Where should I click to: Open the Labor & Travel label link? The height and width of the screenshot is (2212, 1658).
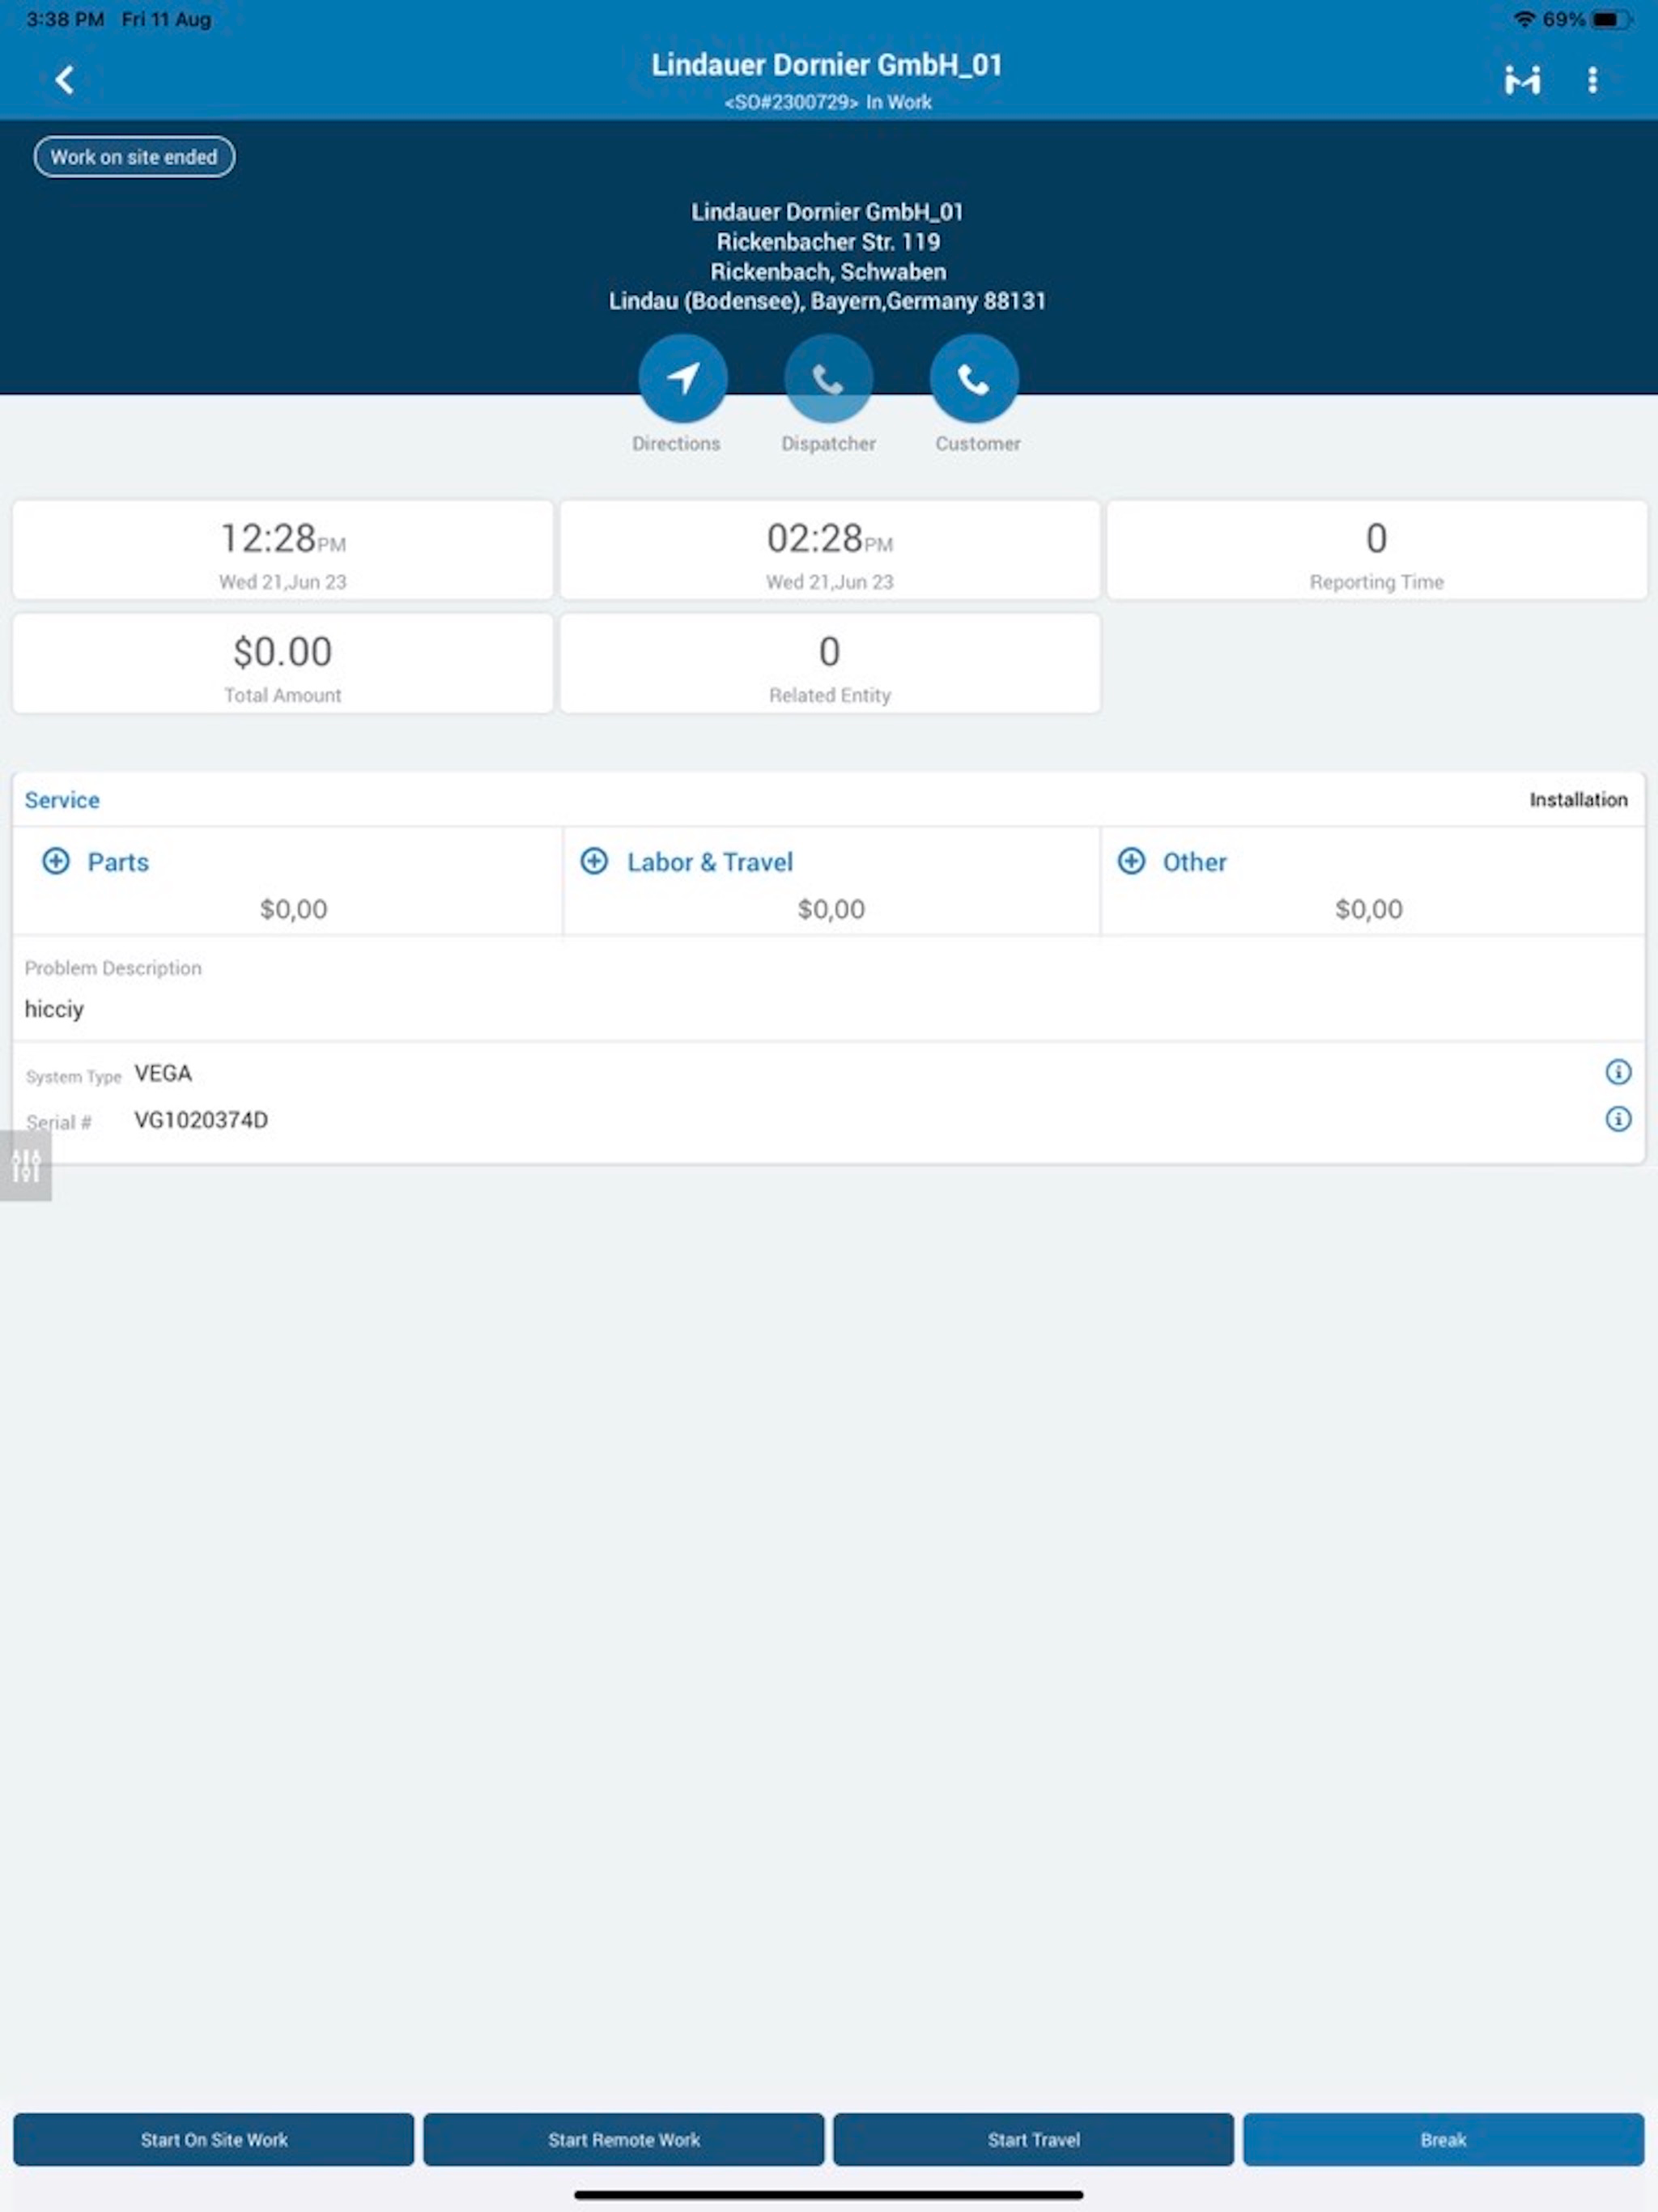(x=710, y=862)
